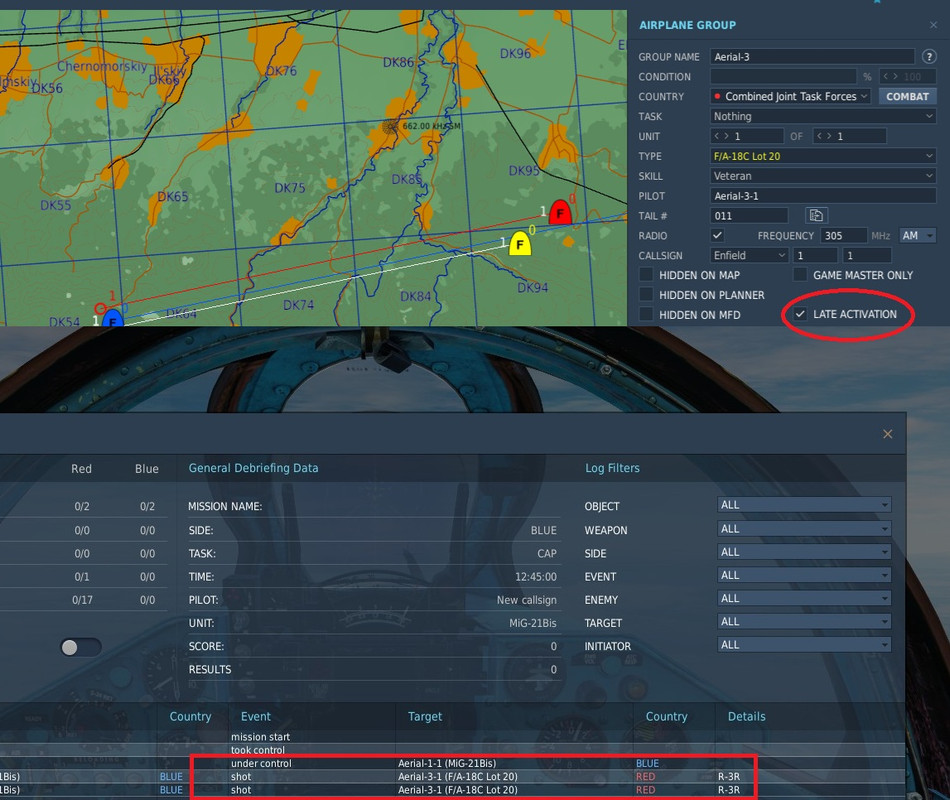Click the red waypoint 1 circle marker
This screenshot has width=950, height=800.
(100, 308)
